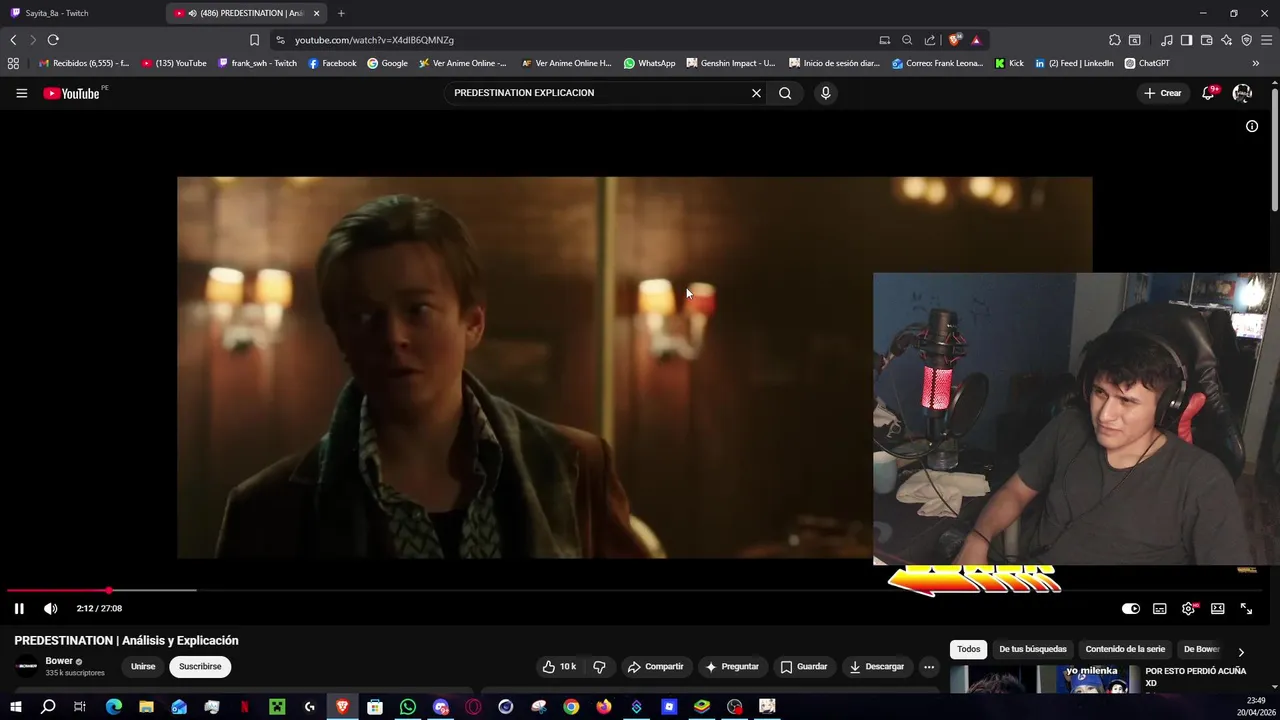Save the video with Guardar

[x=804, y=666]
